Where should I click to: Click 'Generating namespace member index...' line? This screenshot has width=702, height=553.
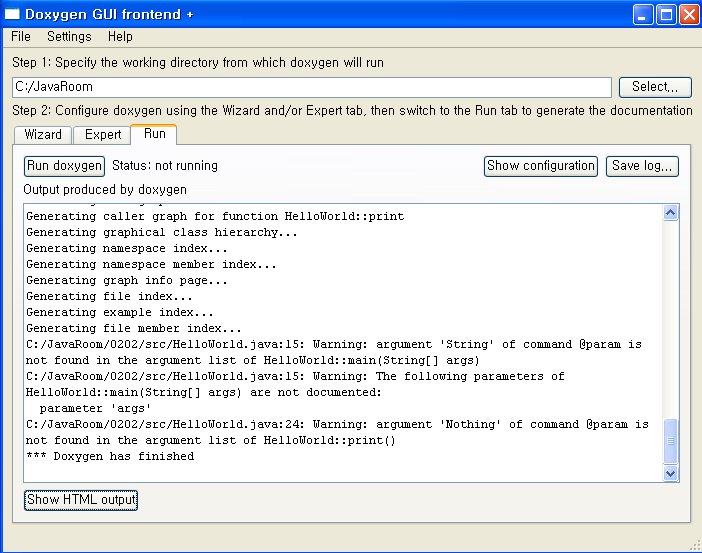tap(151, 265)
